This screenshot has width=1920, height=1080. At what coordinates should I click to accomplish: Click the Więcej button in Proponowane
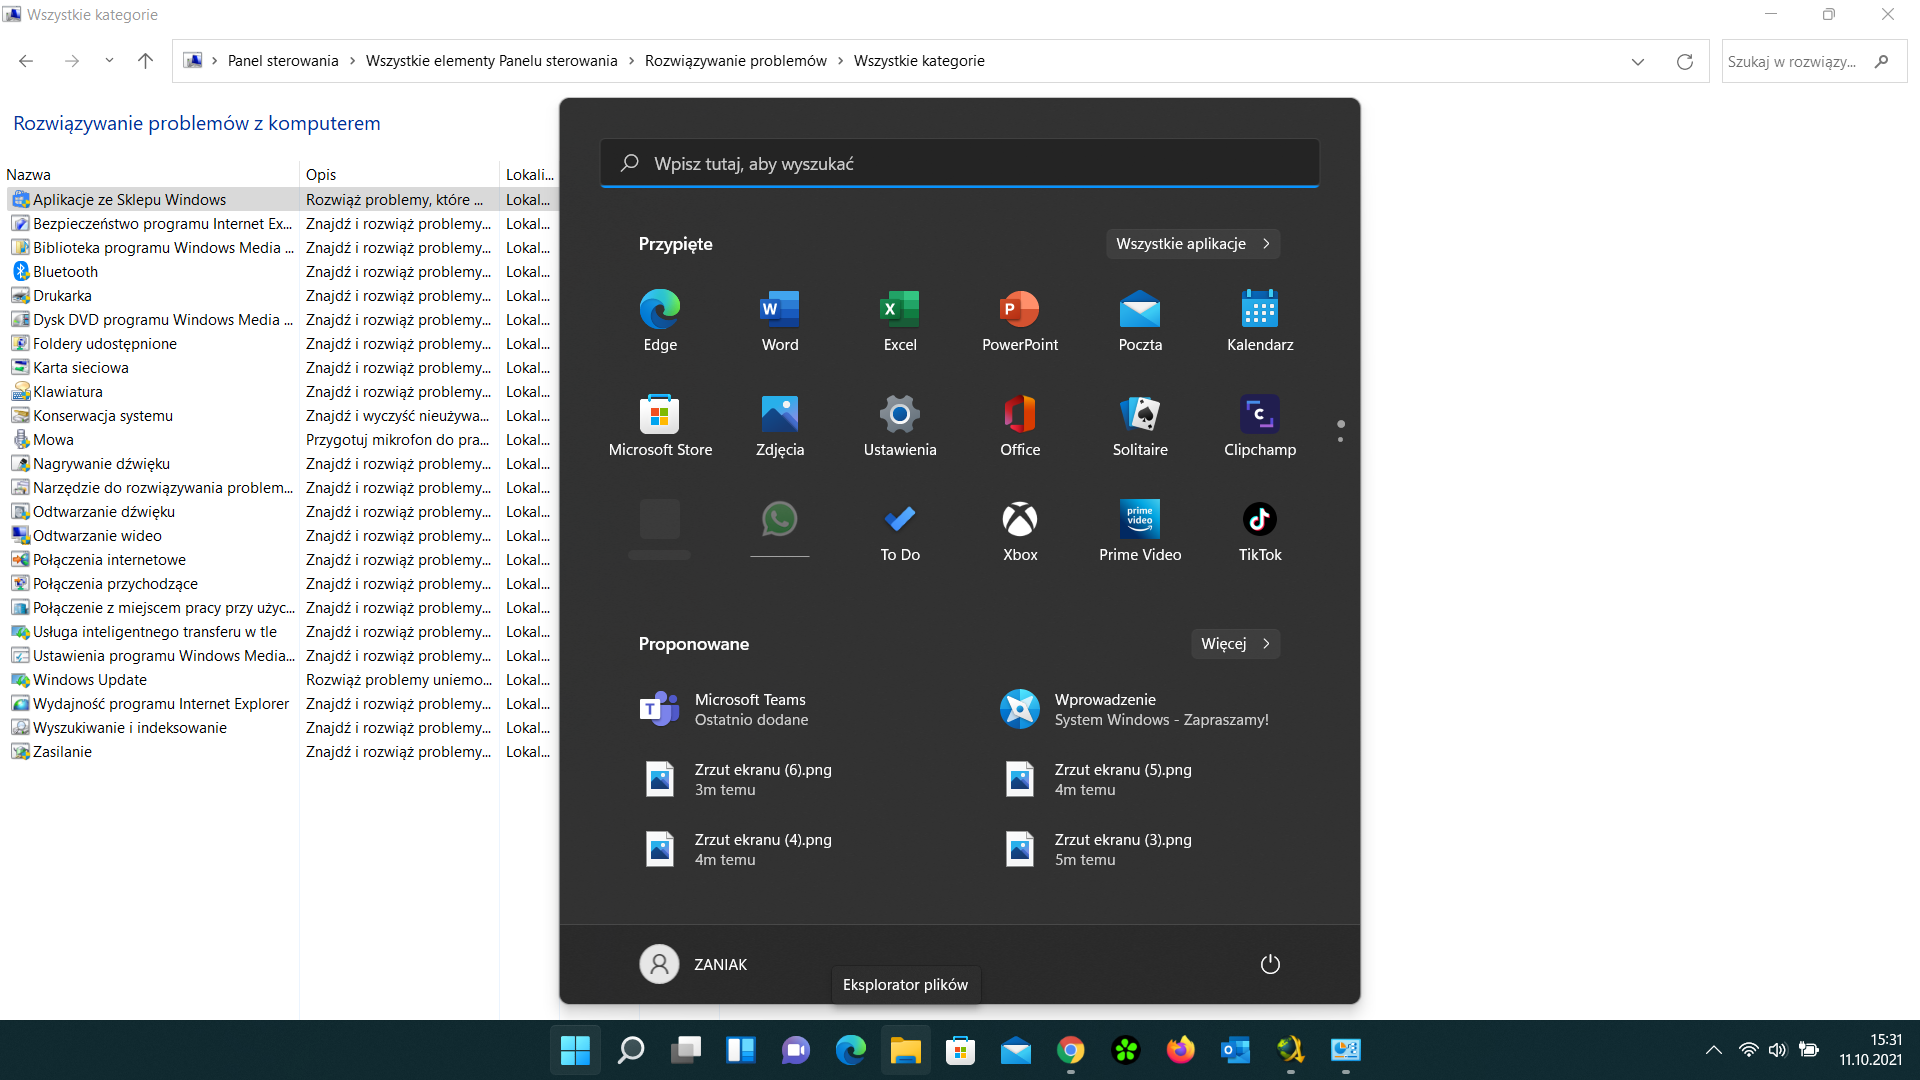point(1235,644)
